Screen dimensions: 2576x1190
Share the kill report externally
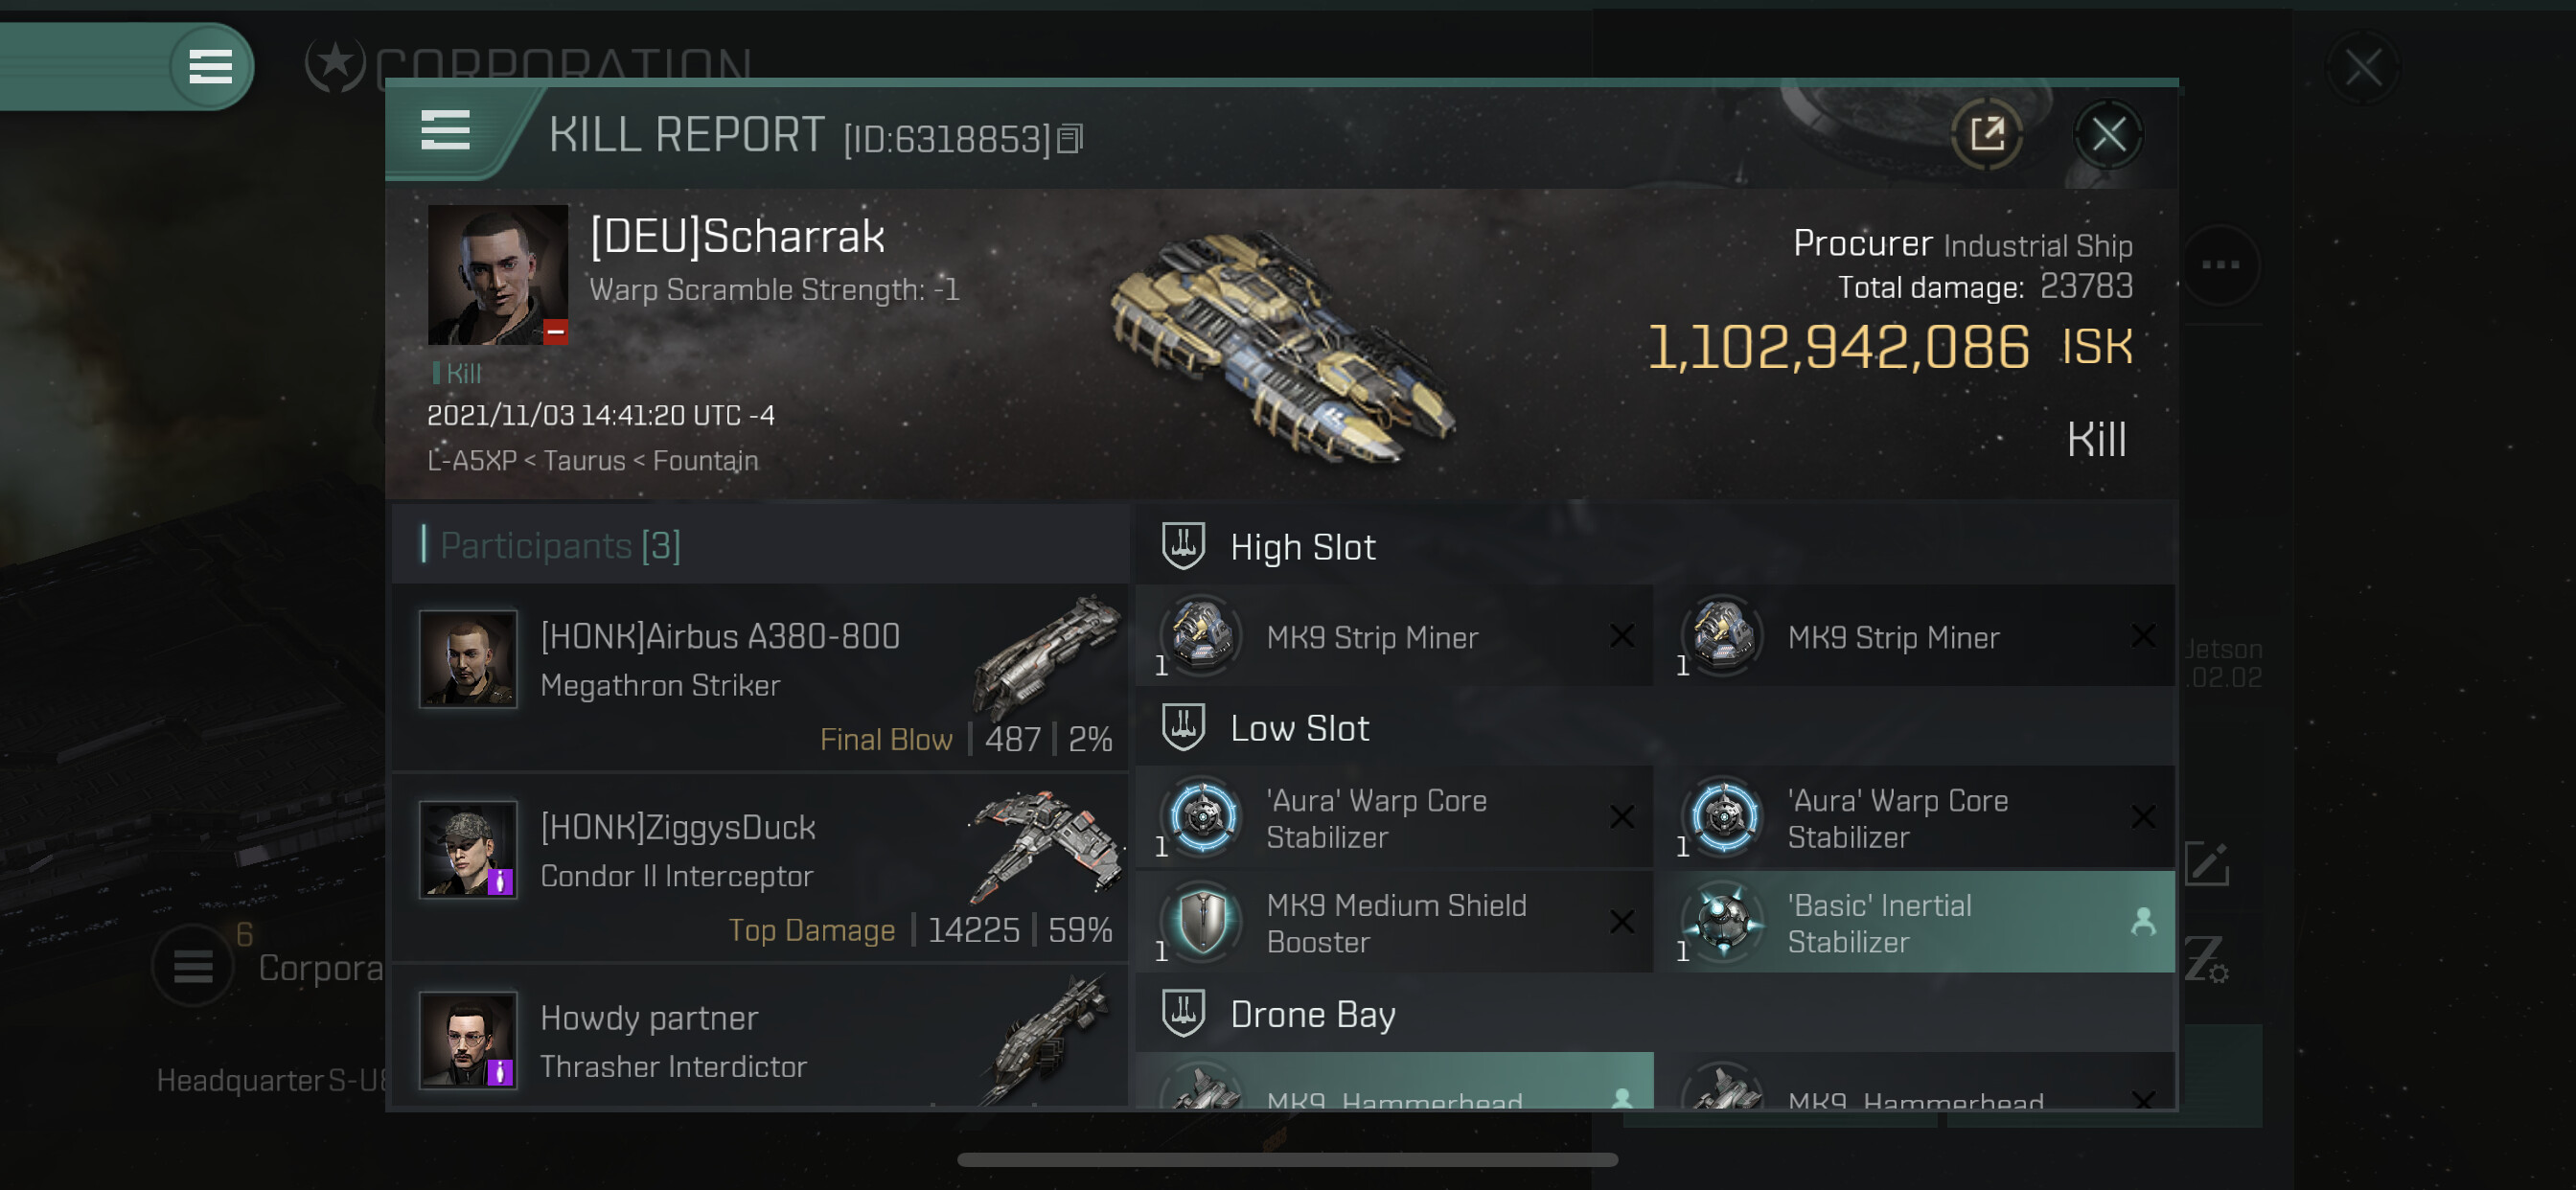click(x=1986, y=134)
